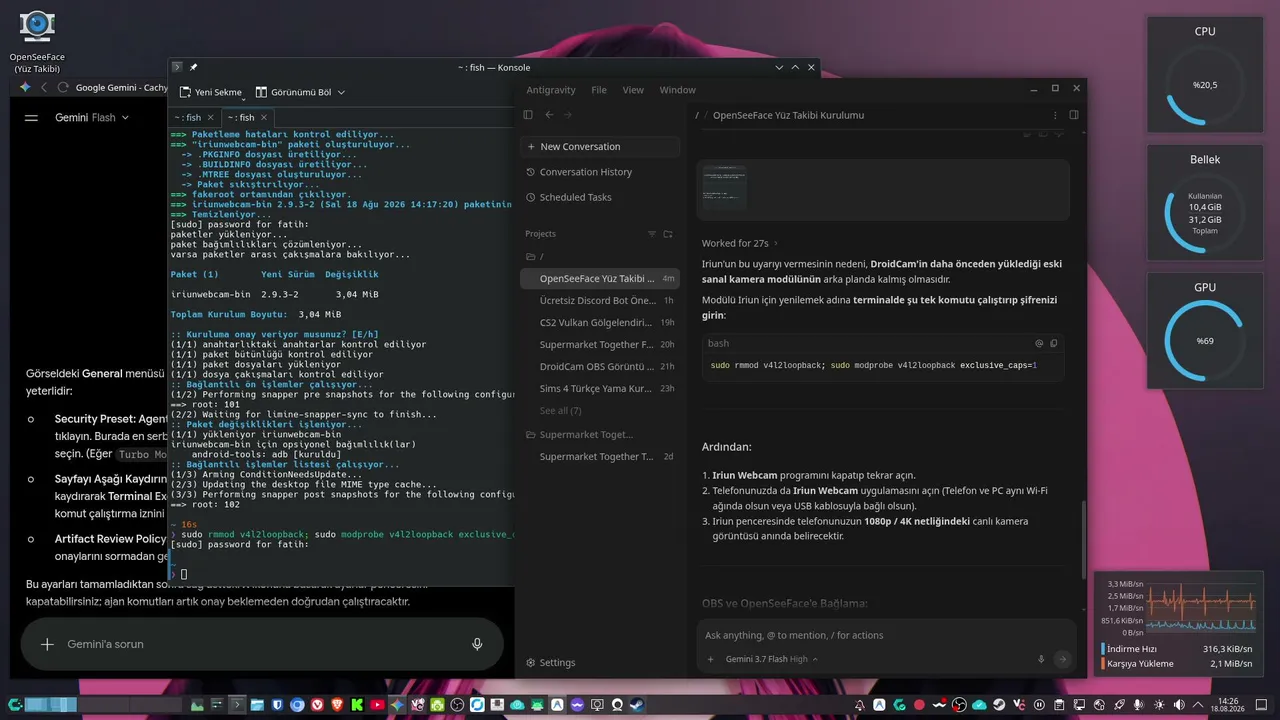This screenshot has width=1280, height=720.
Task: Open the Antigravity menu
Action: pos(551,90)
